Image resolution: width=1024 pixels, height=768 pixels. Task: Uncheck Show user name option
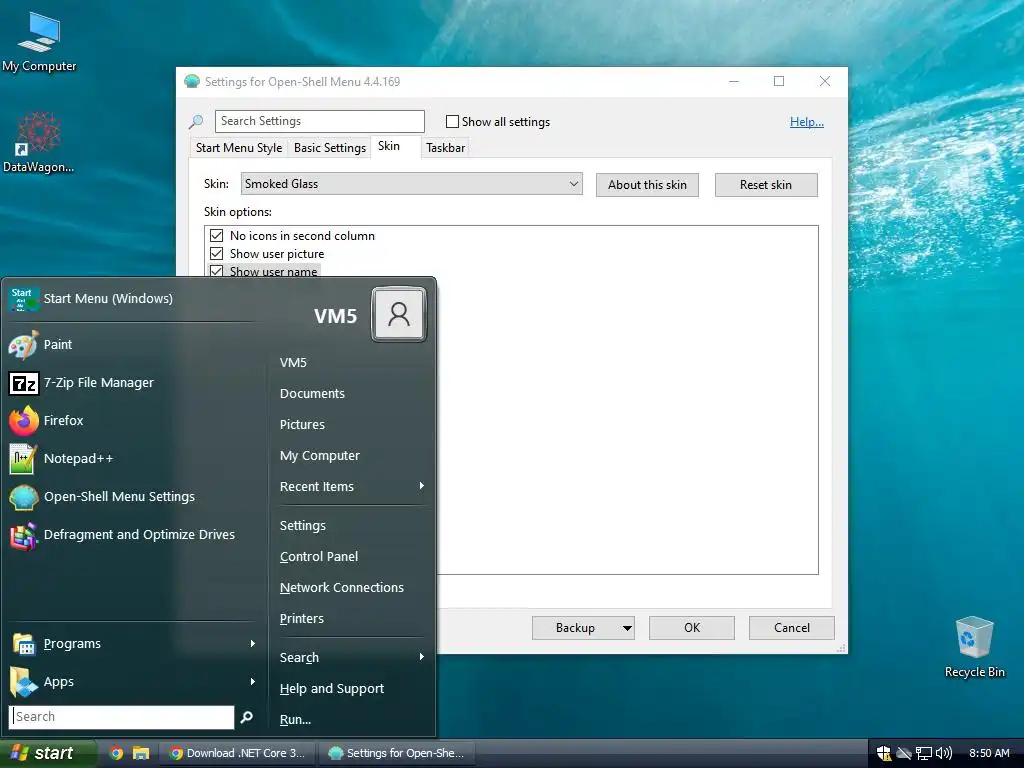click(x=216, y=271)
